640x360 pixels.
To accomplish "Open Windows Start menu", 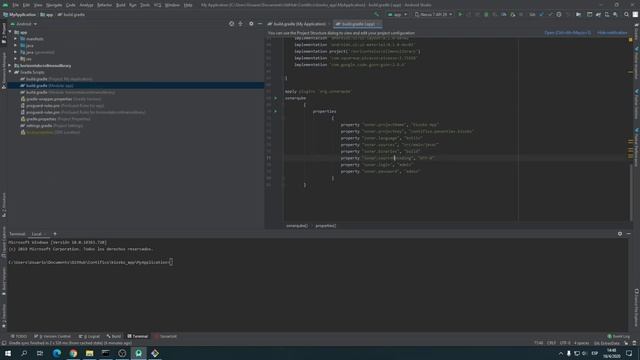I will click(x=8, y=353).
